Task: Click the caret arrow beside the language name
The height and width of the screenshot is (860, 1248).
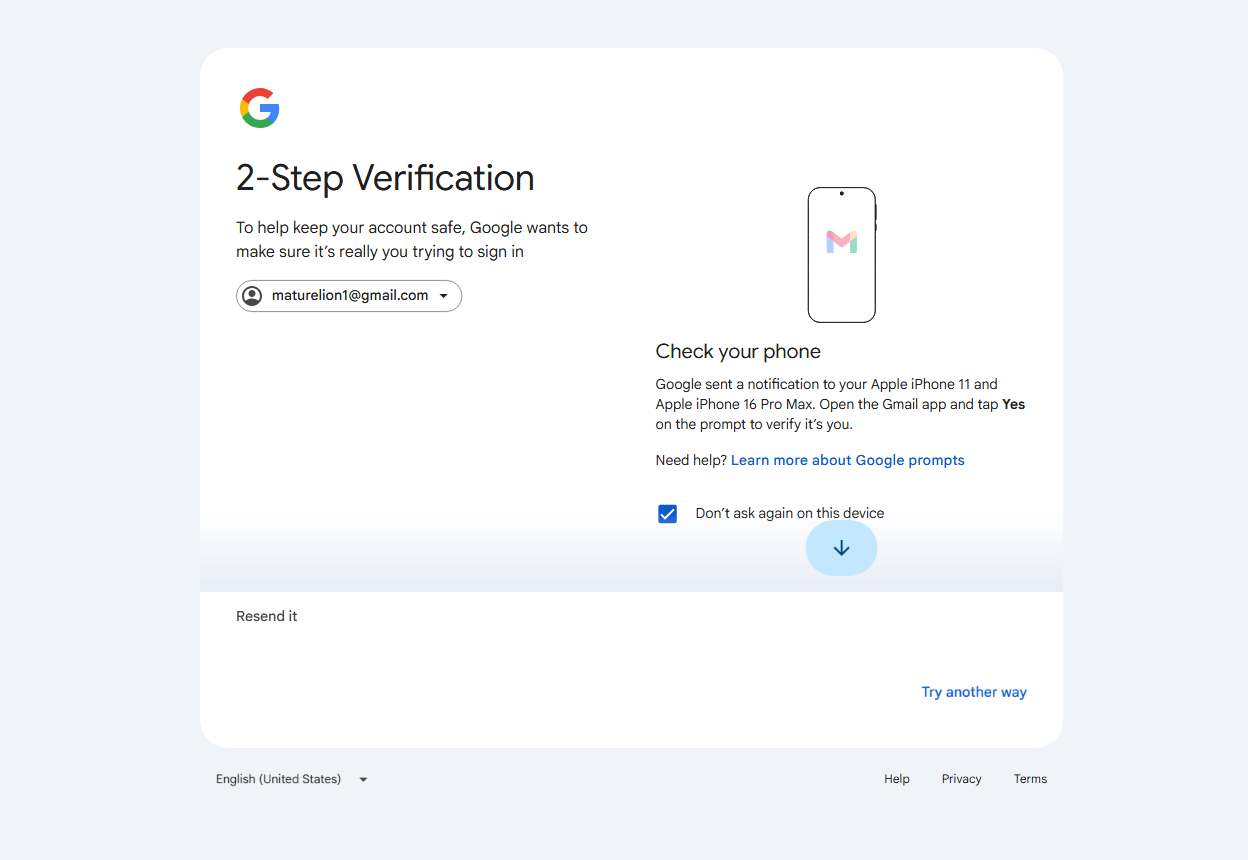Action: 363,780
